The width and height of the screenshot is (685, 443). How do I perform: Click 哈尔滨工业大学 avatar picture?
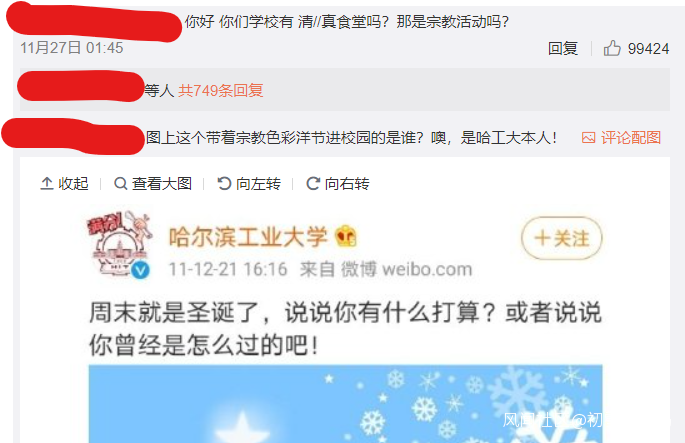(119, 244)
